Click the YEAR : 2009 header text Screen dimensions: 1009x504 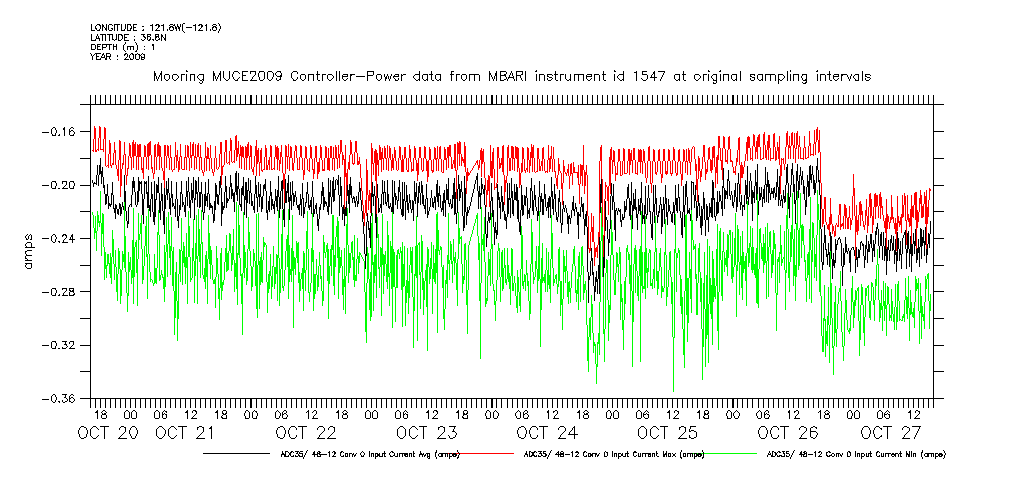click(x=118, y=57)
